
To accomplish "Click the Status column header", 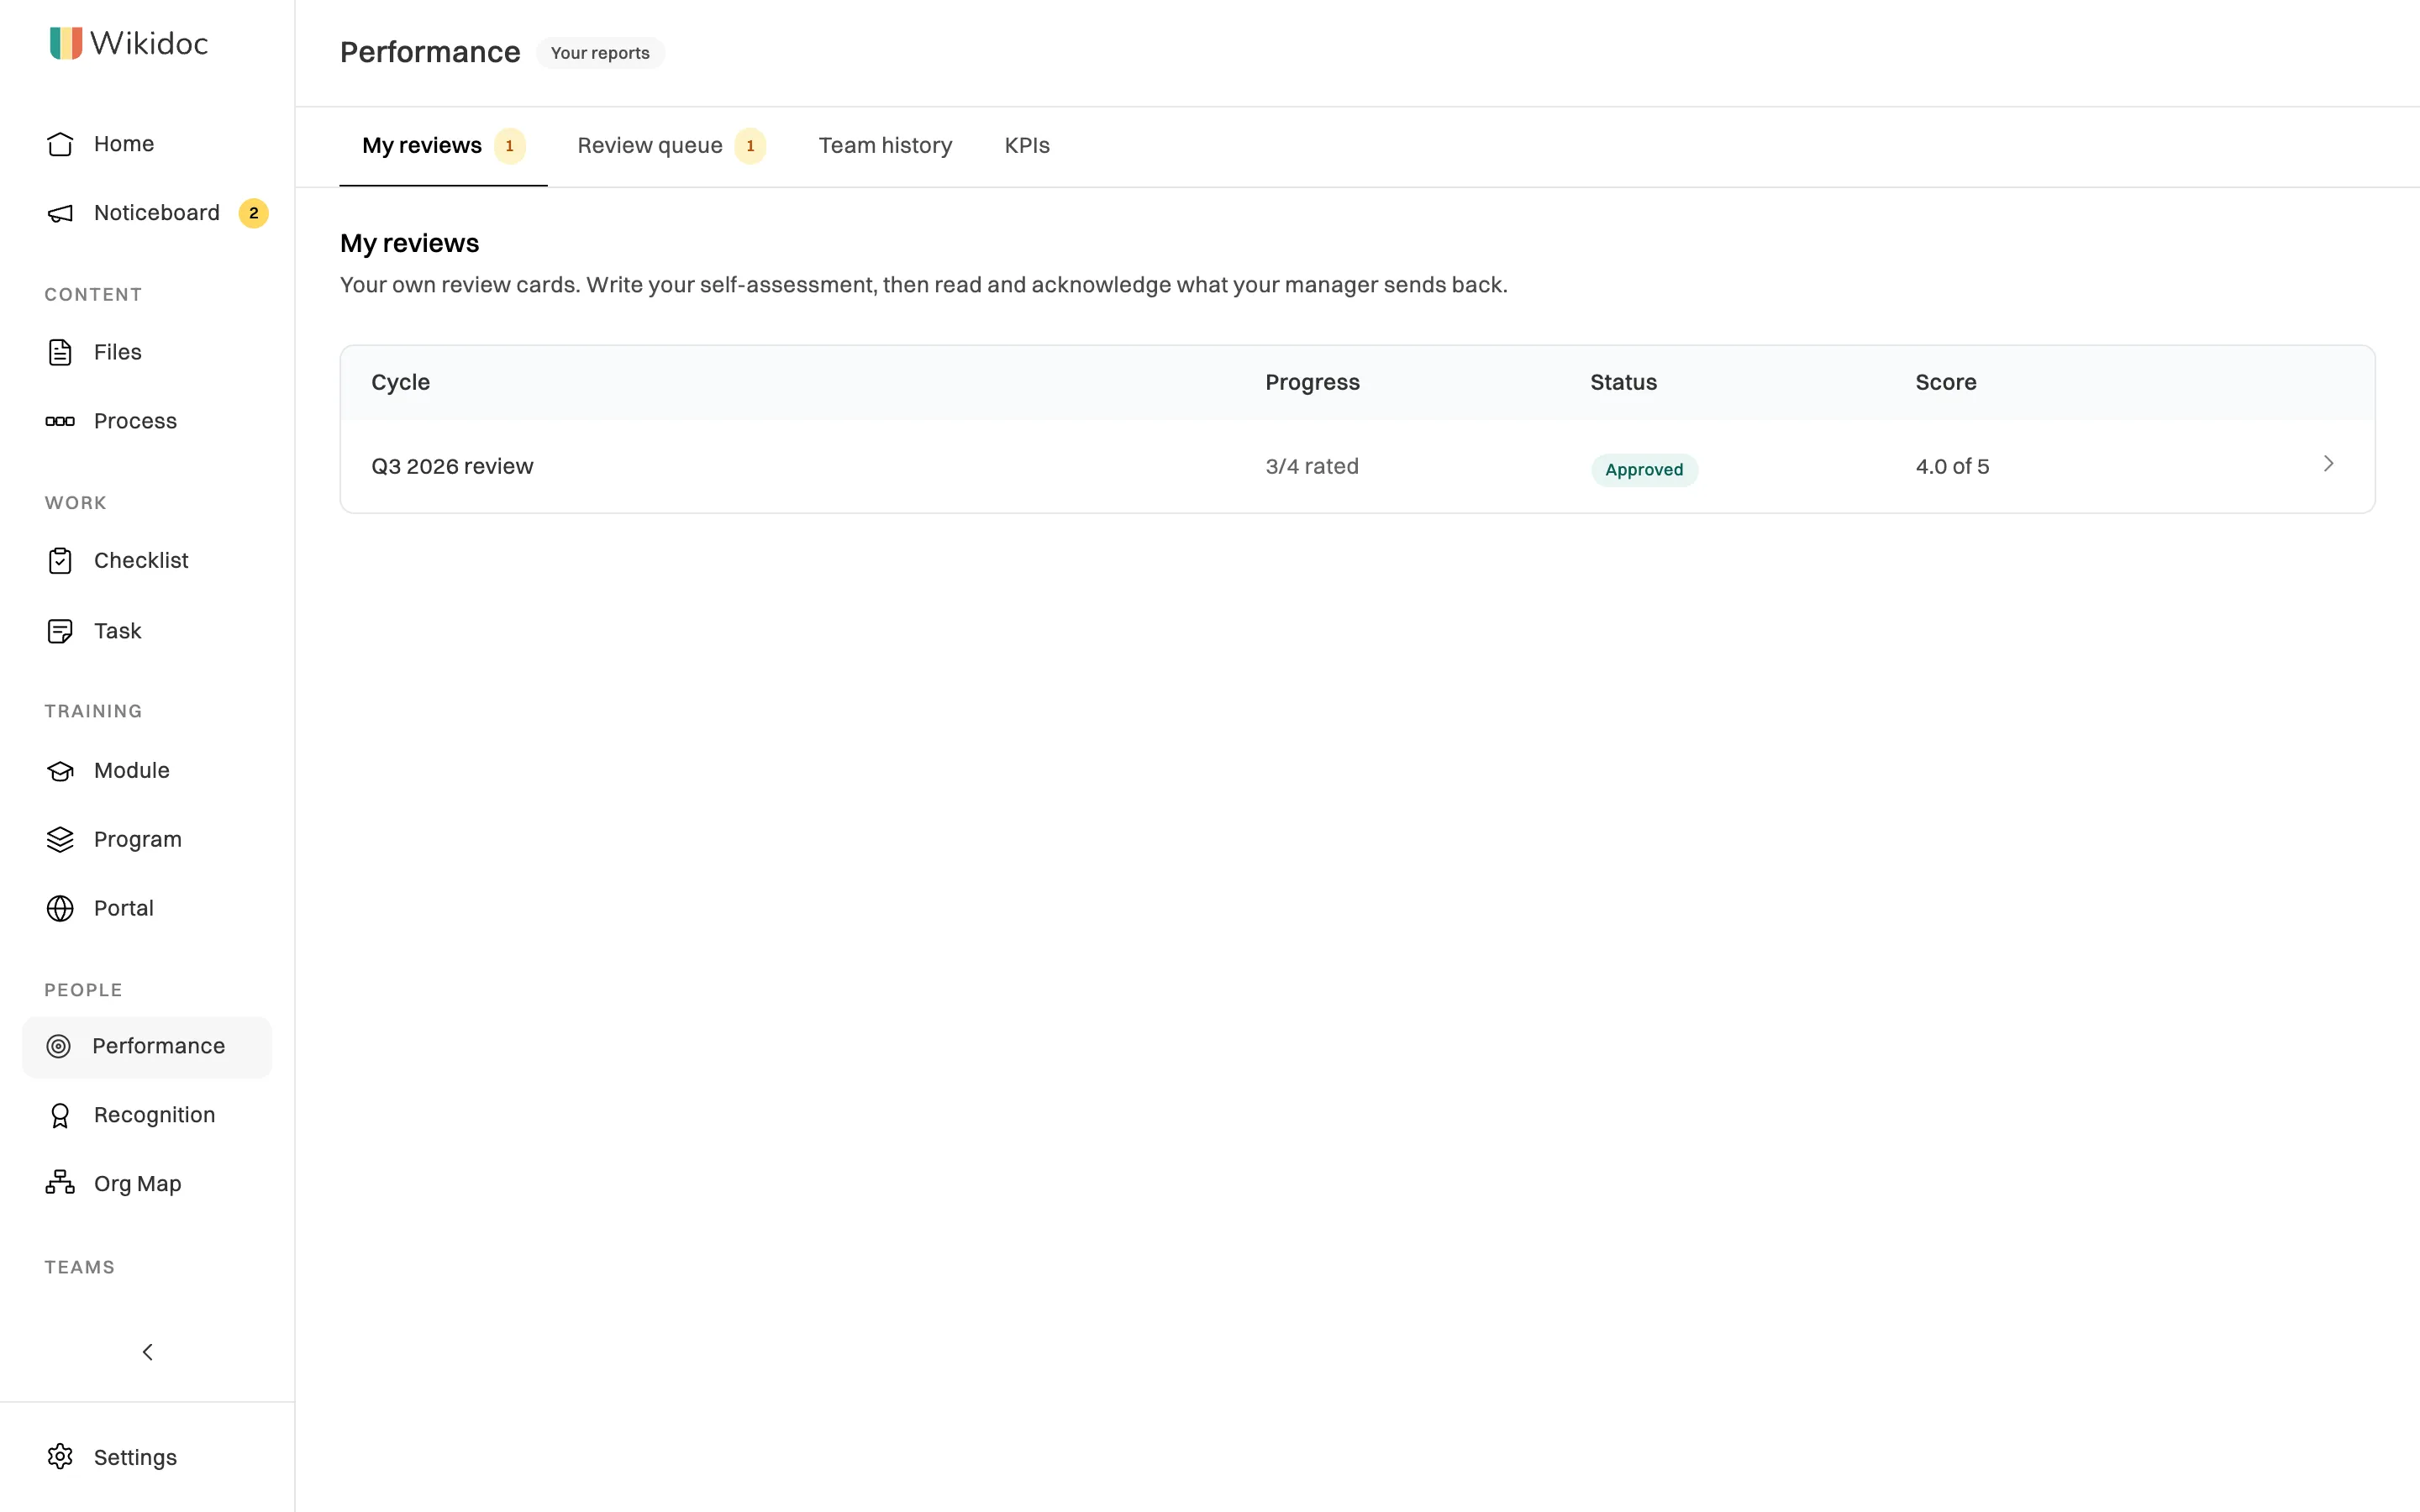I will [1623, 382].
